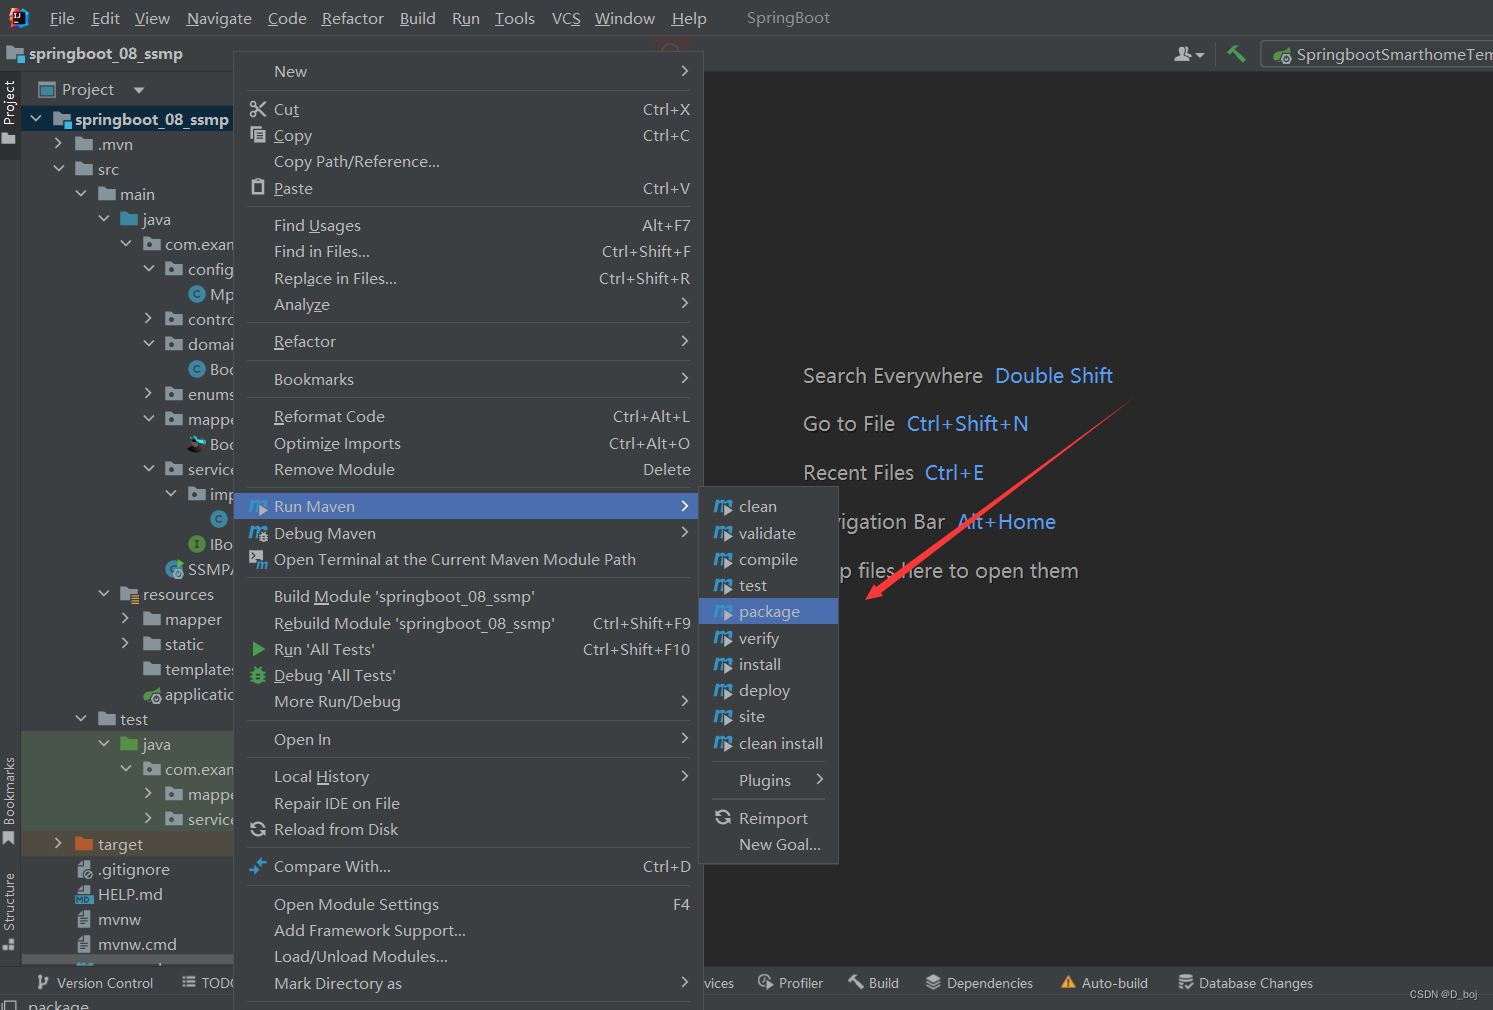Open the Refactor submenu in context menu
The image size is (1493, 1010).
coord(468,342)
